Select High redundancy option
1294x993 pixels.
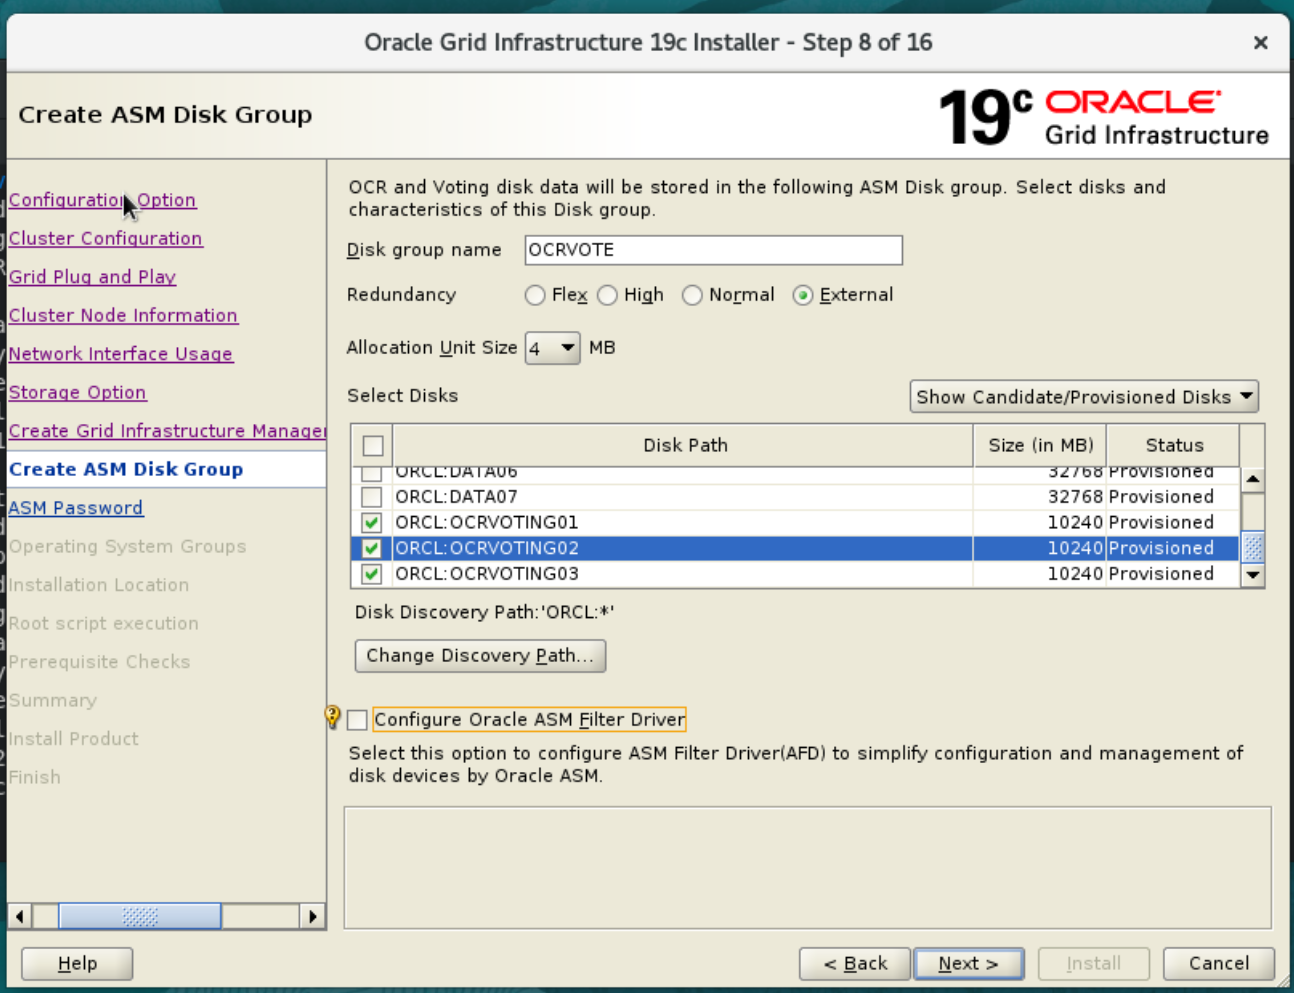click(x=607, y=295)
